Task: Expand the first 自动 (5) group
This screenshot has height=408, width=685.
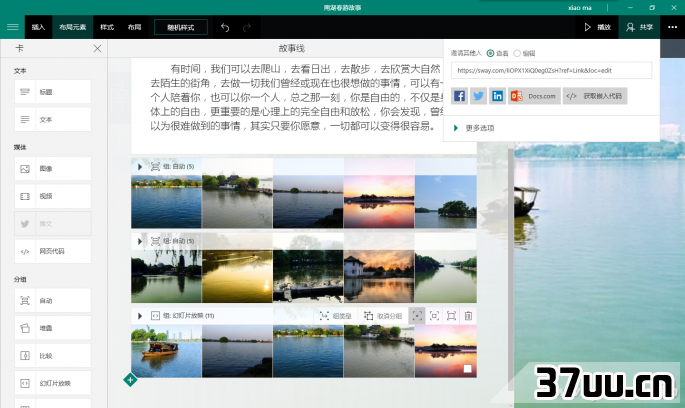Action: click(140, 166)
